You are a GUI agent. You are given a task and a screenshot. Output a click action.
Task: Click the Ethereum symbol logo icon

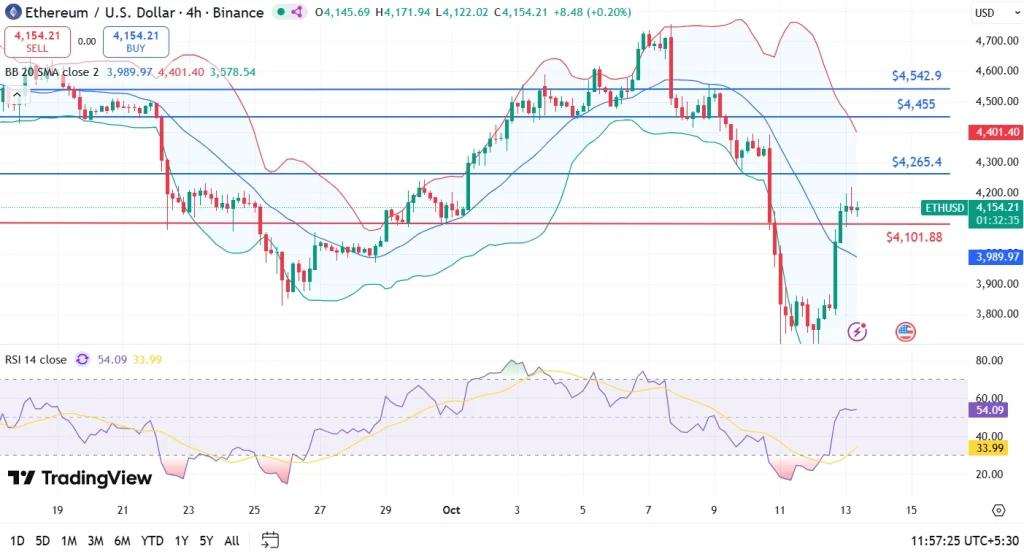(12, 12)
